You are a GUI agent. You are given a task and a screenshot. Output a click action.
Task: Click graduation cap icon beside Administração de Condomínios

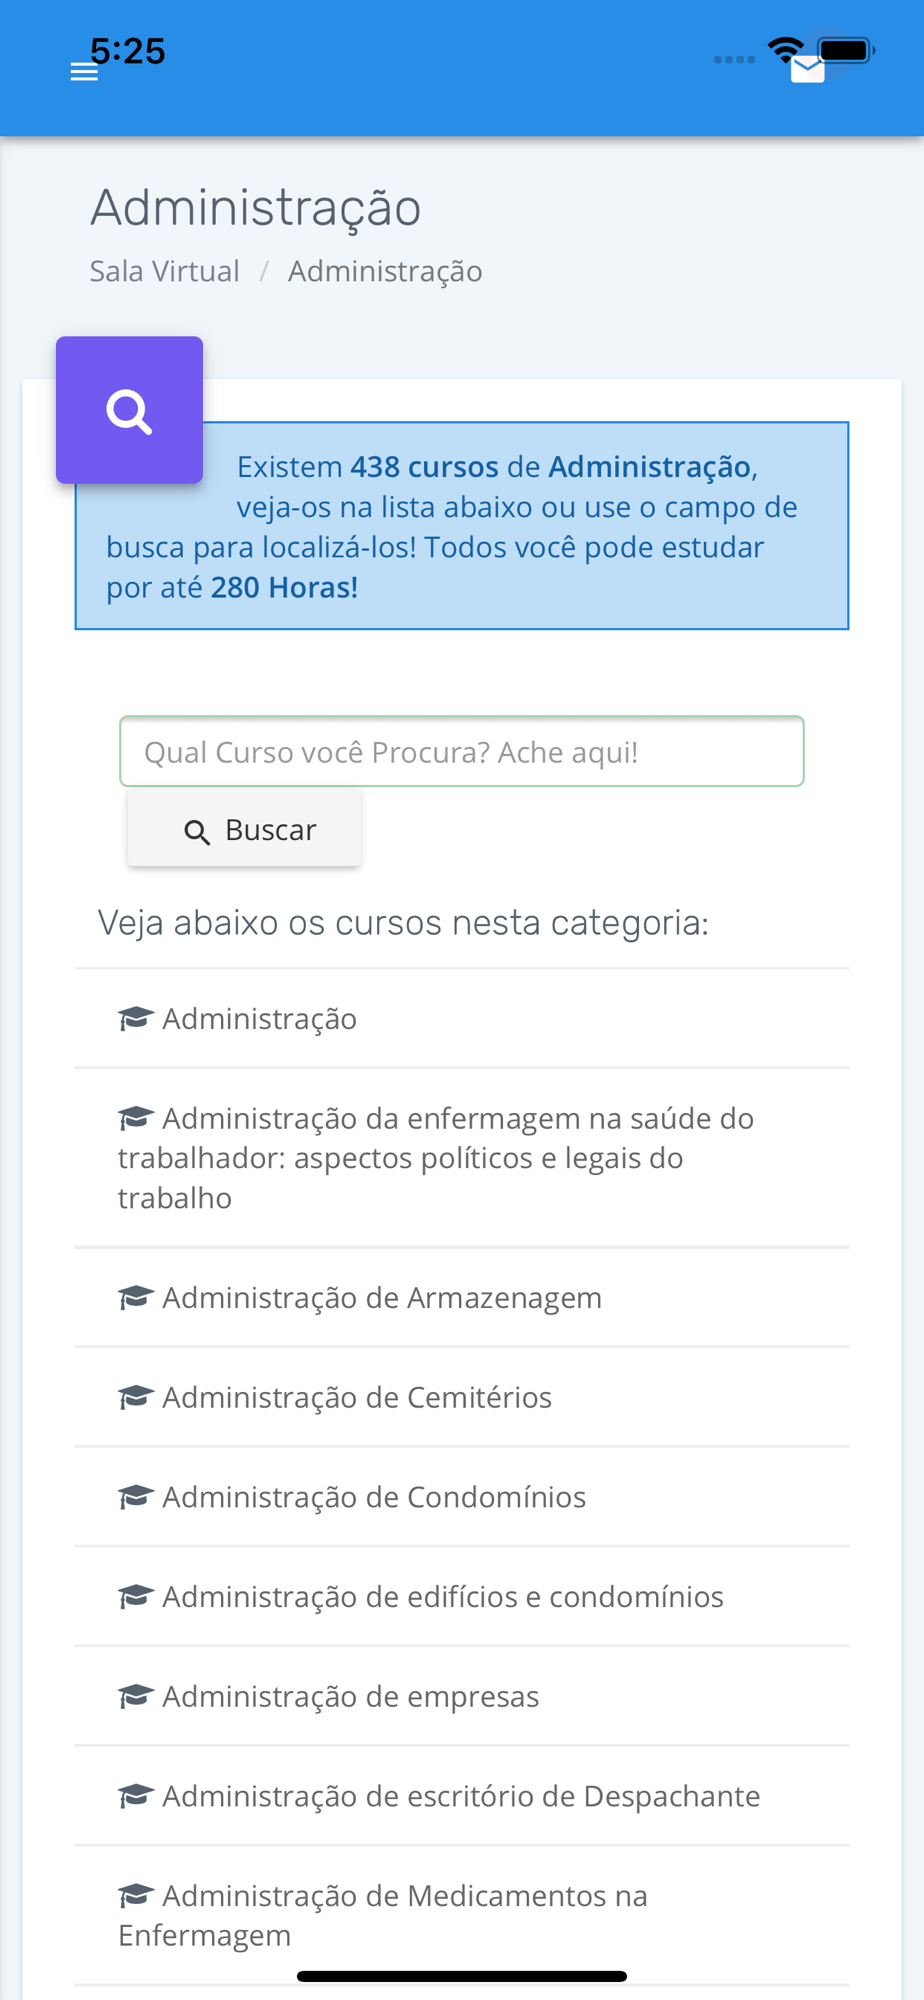135,1497
